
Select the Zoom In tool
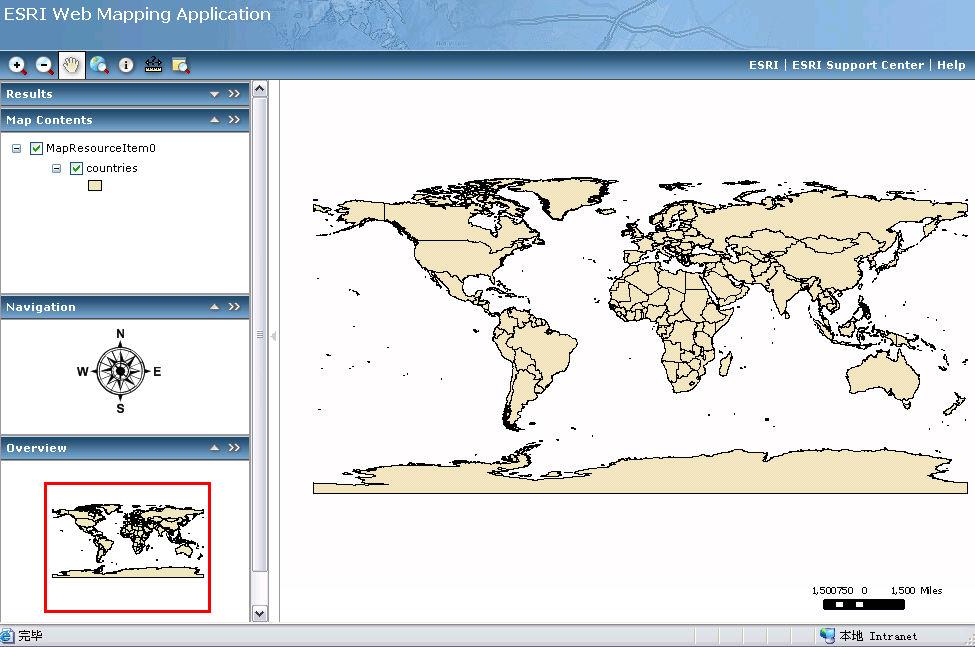[18, 65]
